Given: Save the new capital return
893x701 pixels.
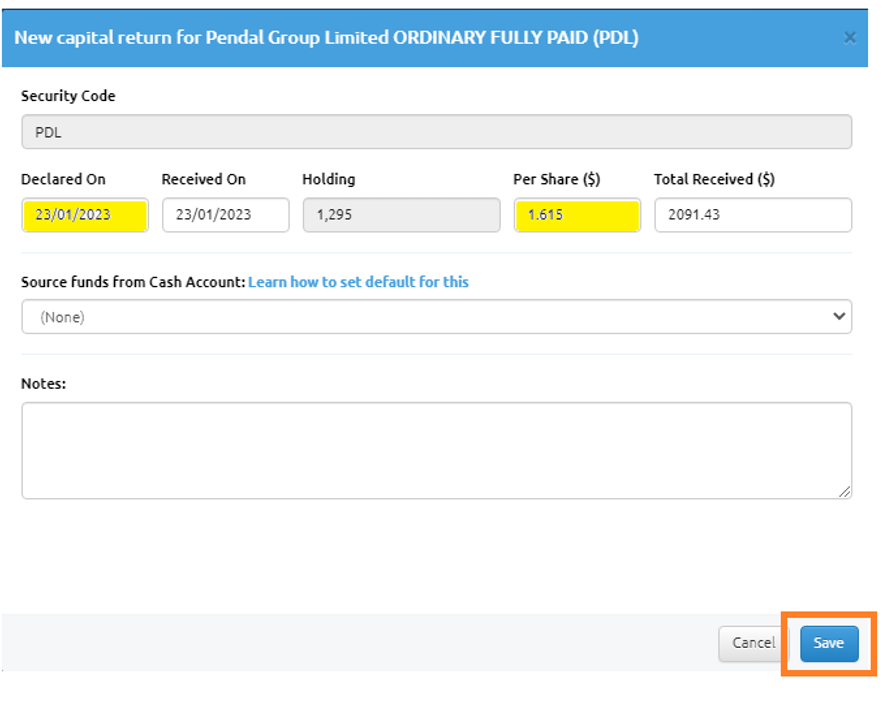Looking at the screenshot, I should pyautogui.click(x=828, y=643).
